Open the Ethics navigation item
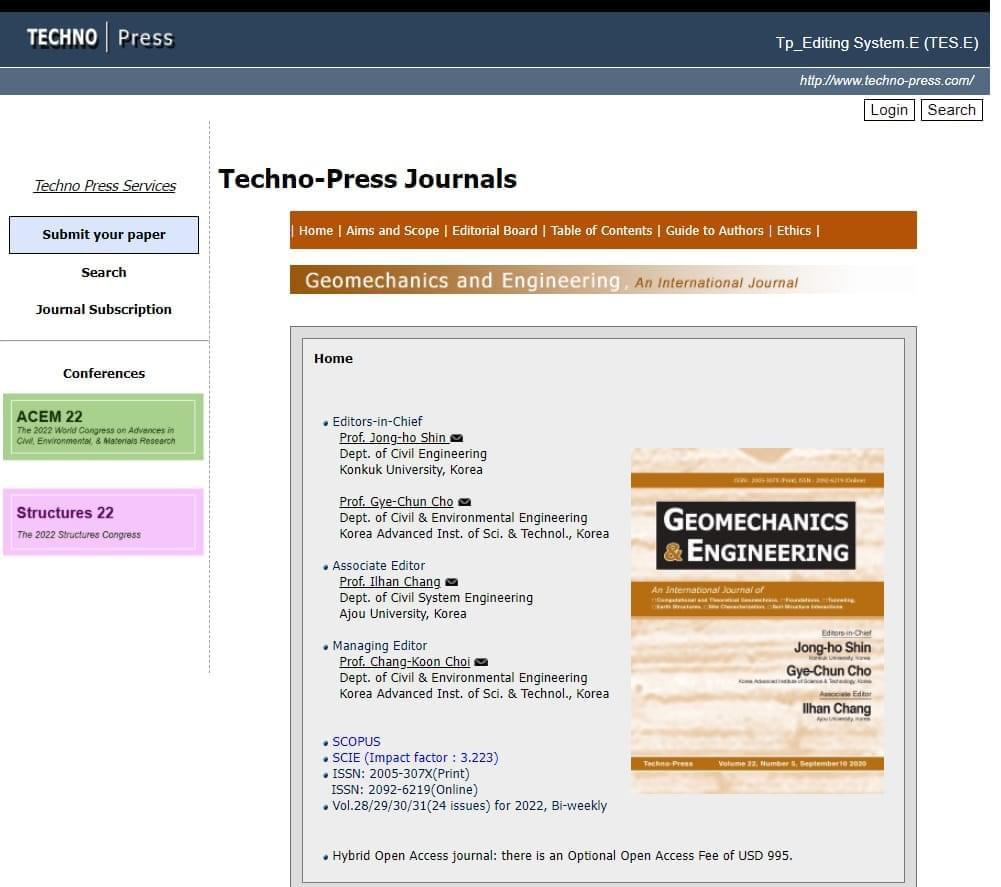 794,231
